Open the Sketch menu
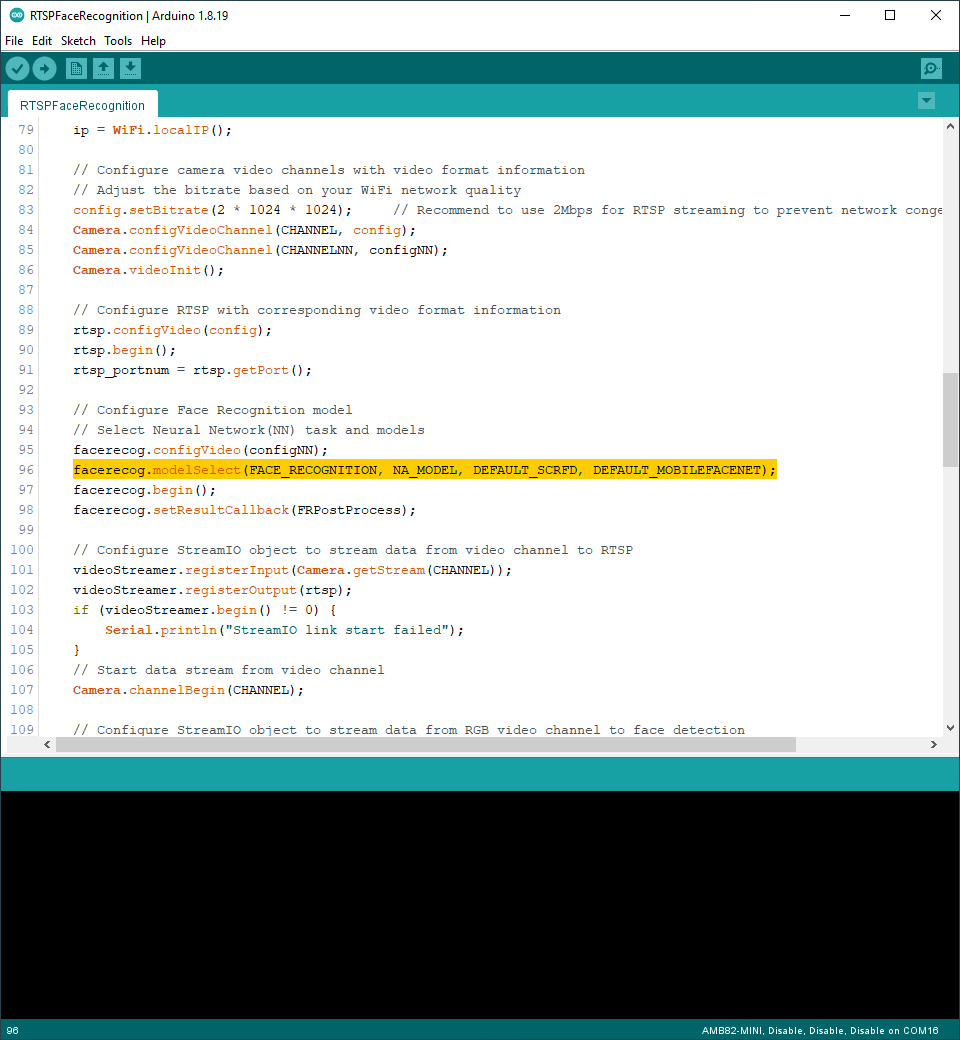The width and height of the screenshot is (960, 1040). click(x=78, y=41)
